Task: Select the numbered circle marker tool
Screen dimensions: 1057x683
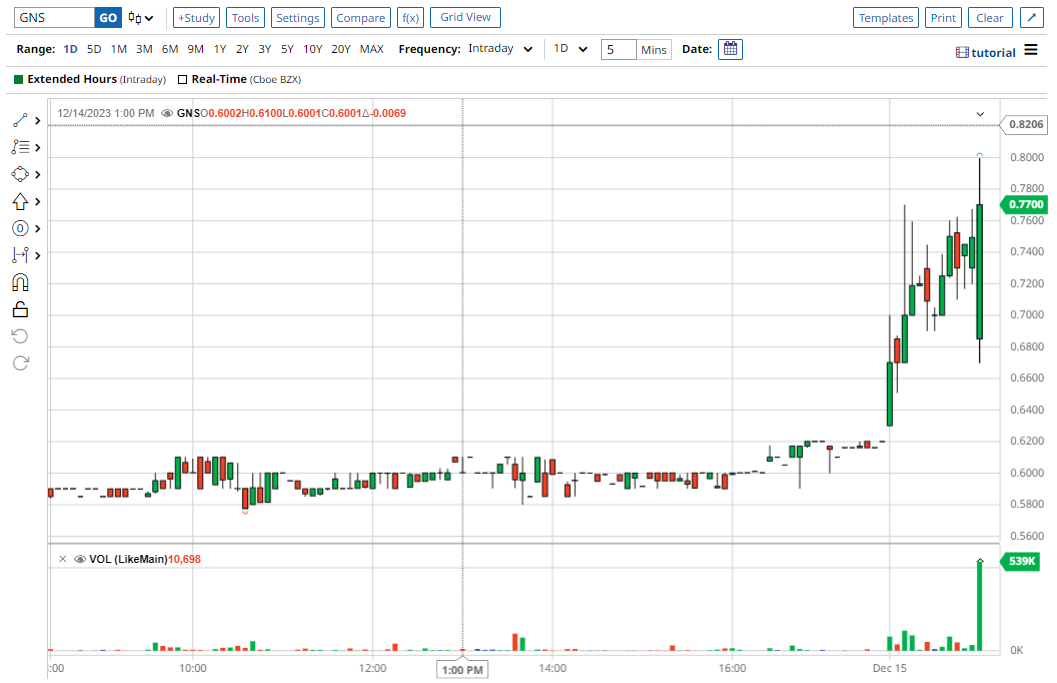Action: tap(20, 229)
